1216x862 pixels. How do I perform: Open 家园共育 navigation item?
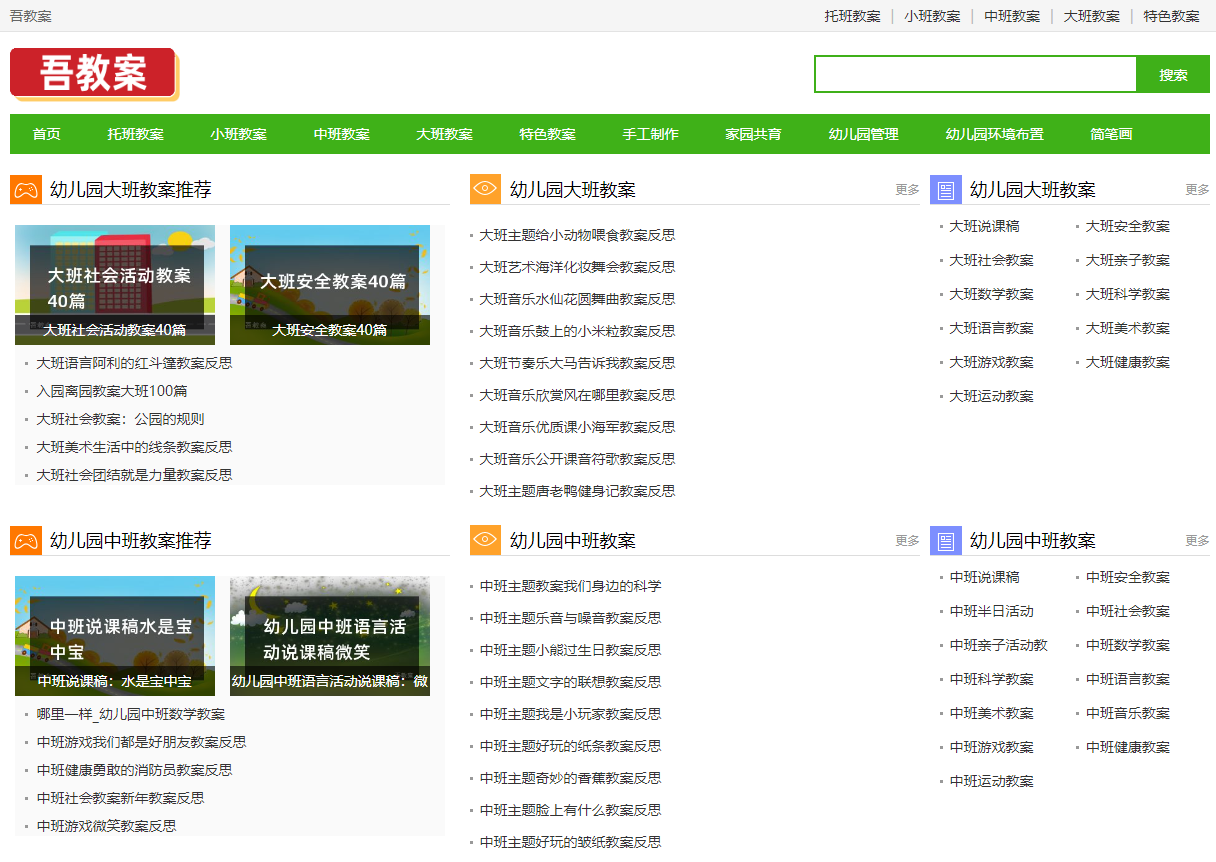(754, 134)
